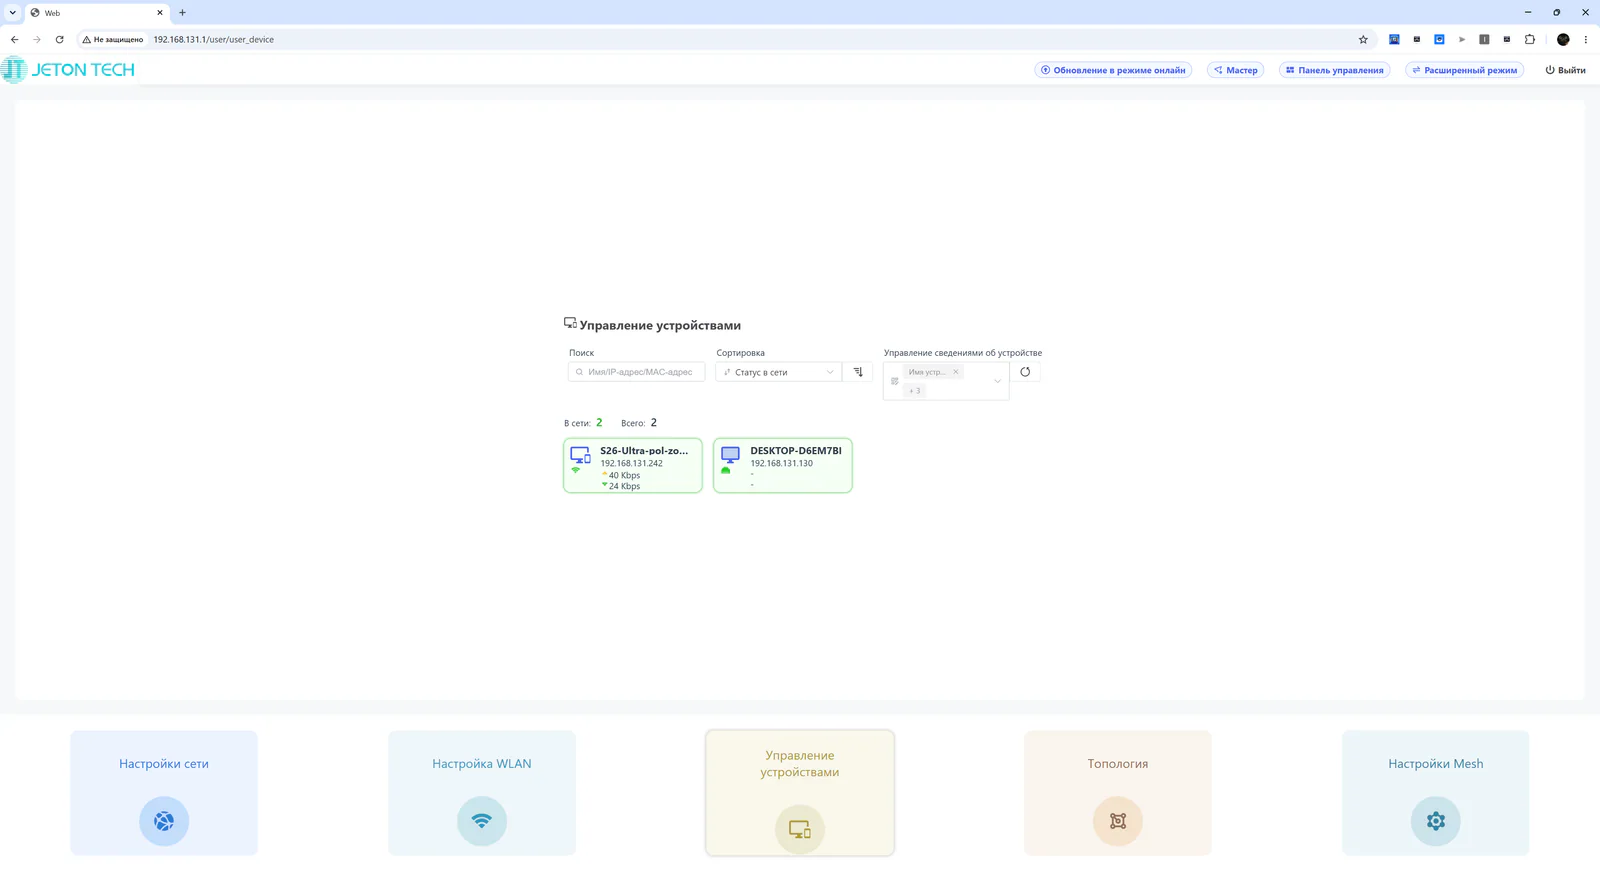The width and height of the screenshot is (1600, 870).
Task: Open the Настройка WLAN tile
Action: tap(482, 793)
